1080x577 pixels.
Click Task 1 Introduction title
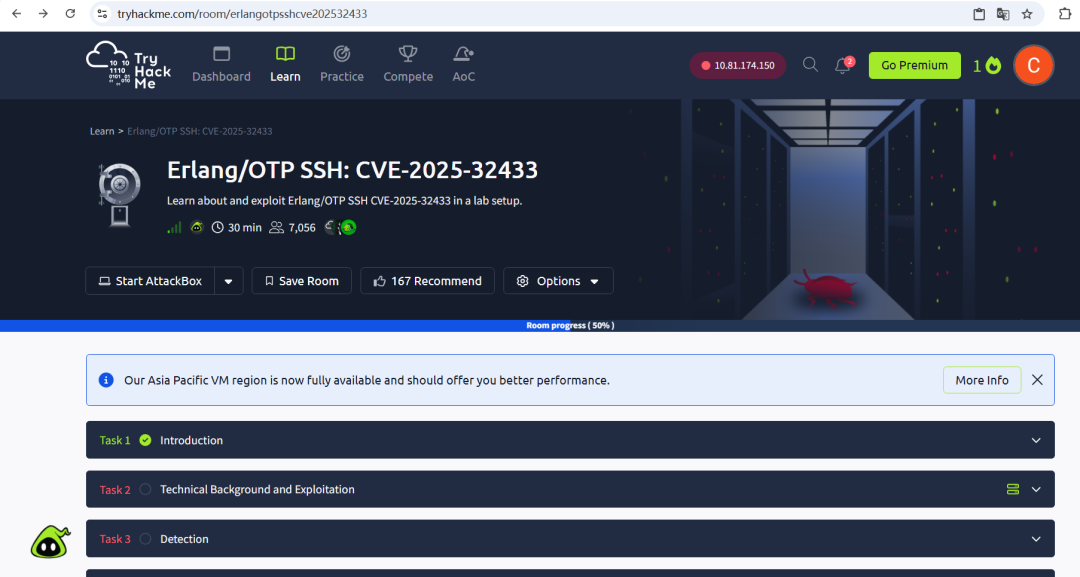pyautogui.click(x=191, y=440)
